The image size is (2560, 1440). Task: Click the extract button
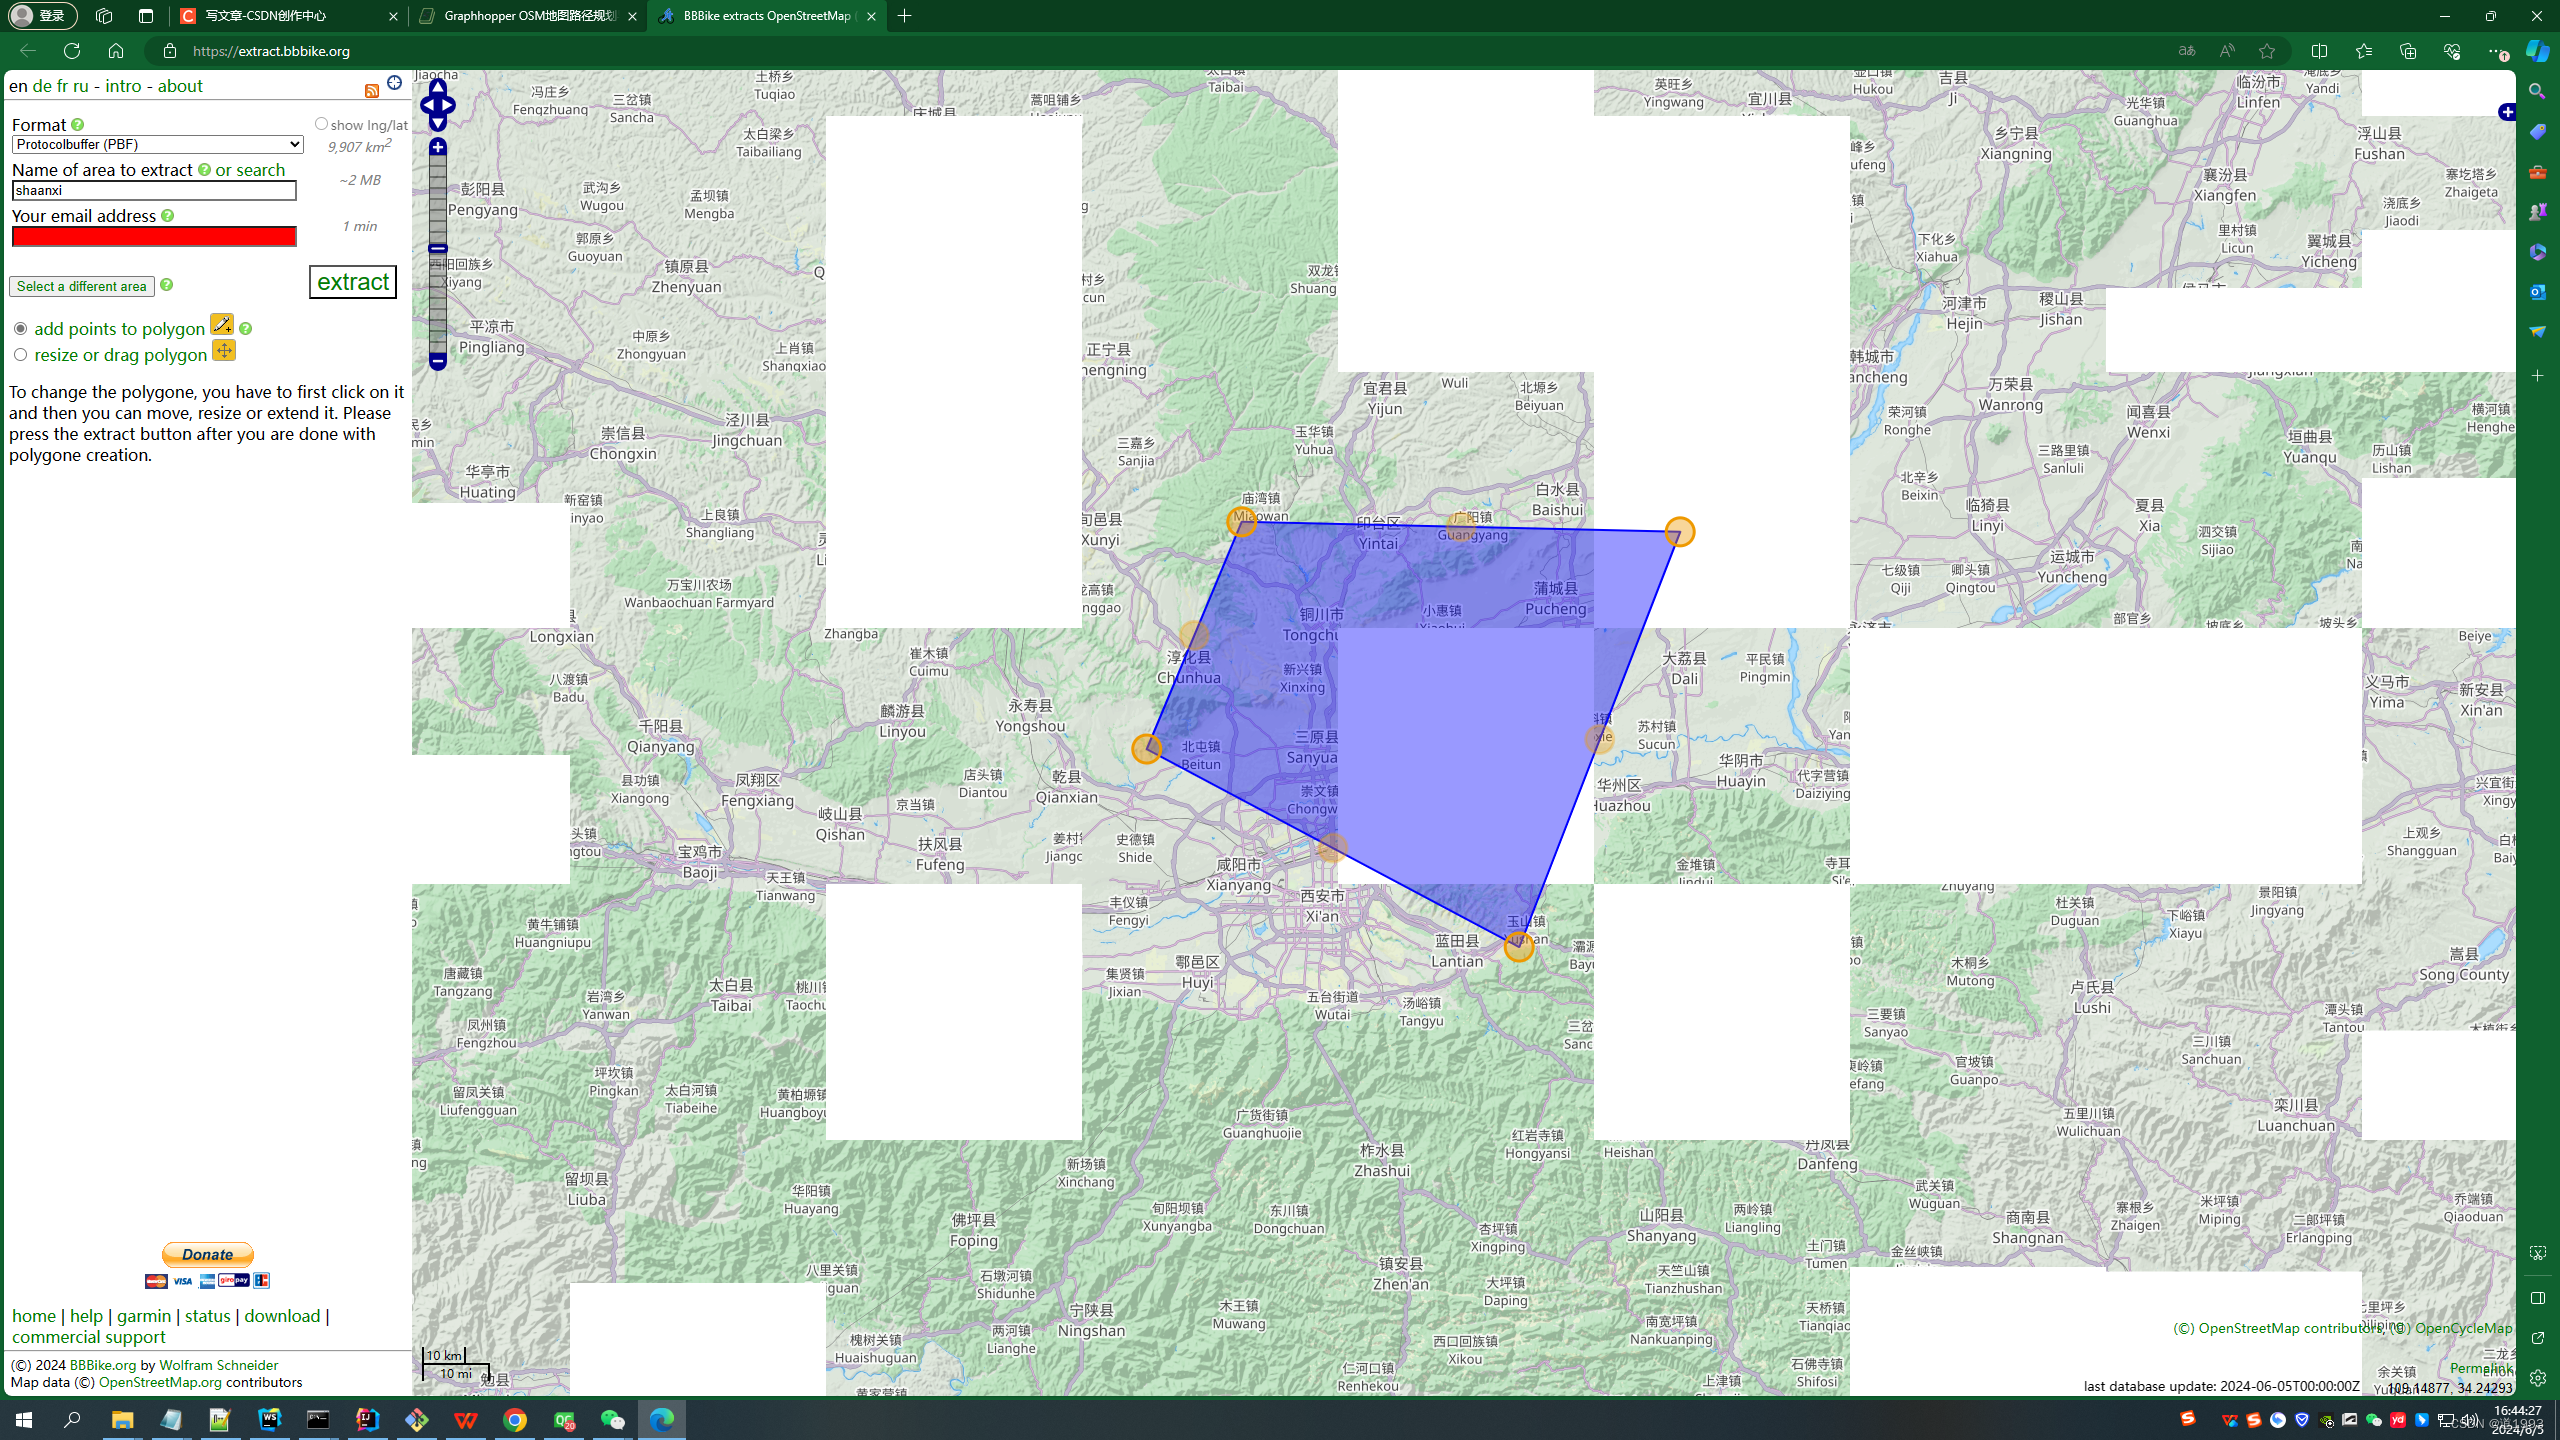point(352,282)
